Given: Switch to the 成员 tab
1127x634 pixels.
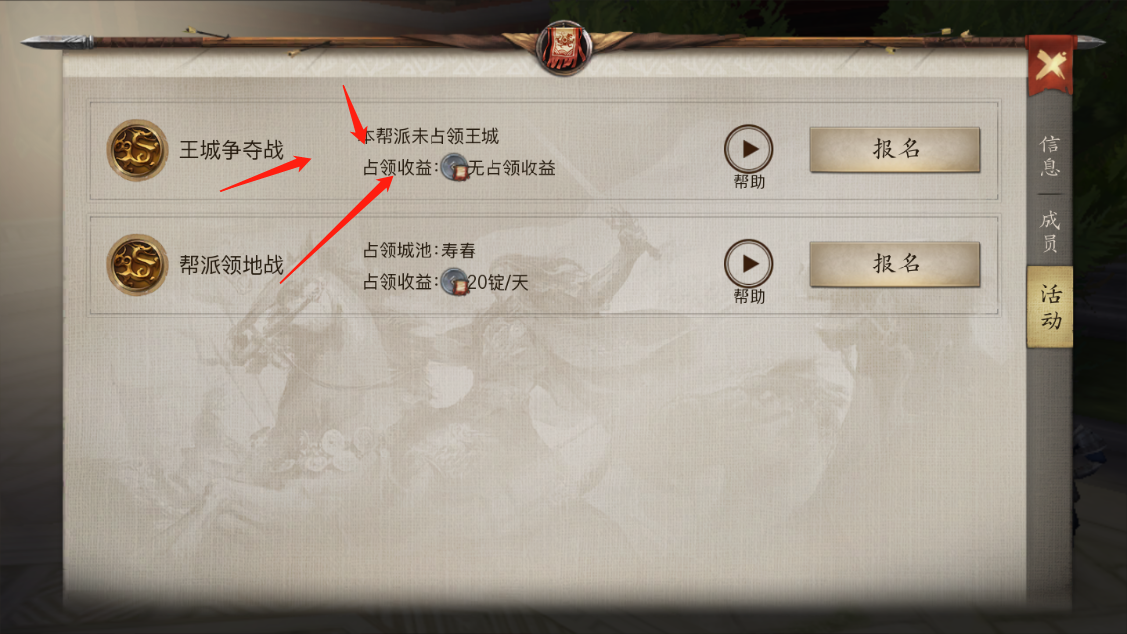Looking at the screenshot, I should pyautogui.click(x=1050, y=231).
